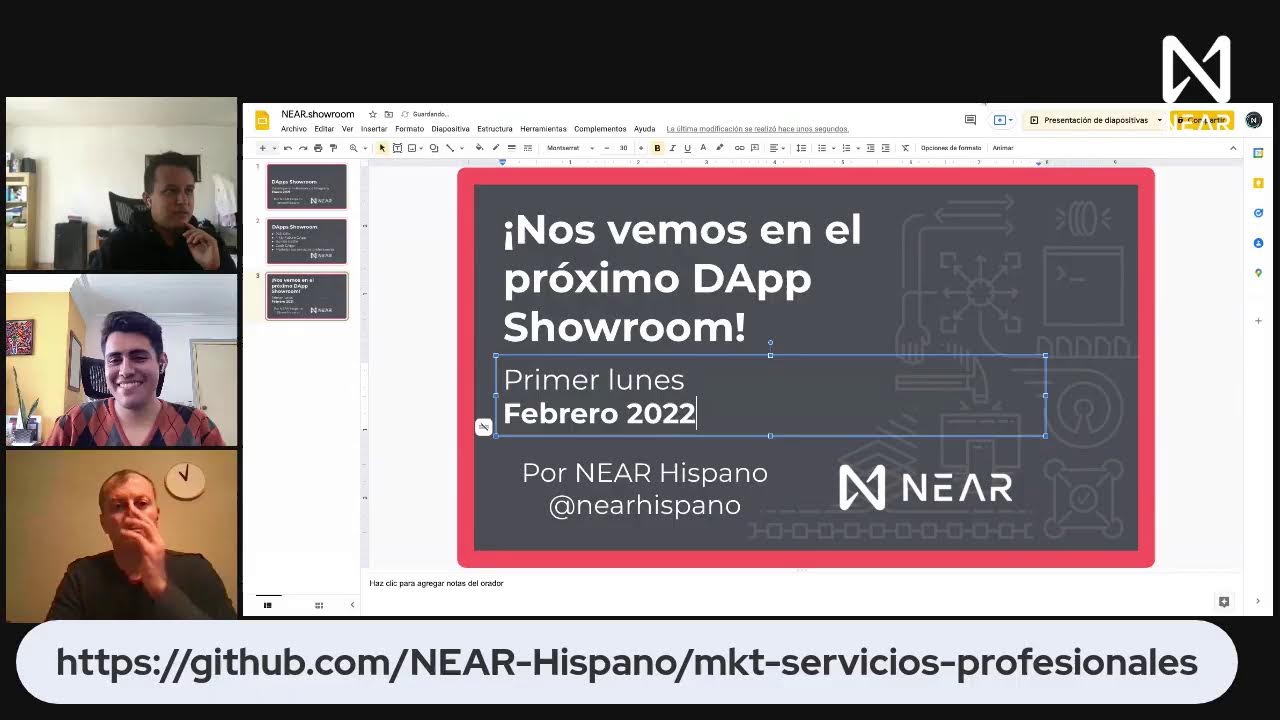
Task: Toggle Underline formatting
Action: coord(687,148)
